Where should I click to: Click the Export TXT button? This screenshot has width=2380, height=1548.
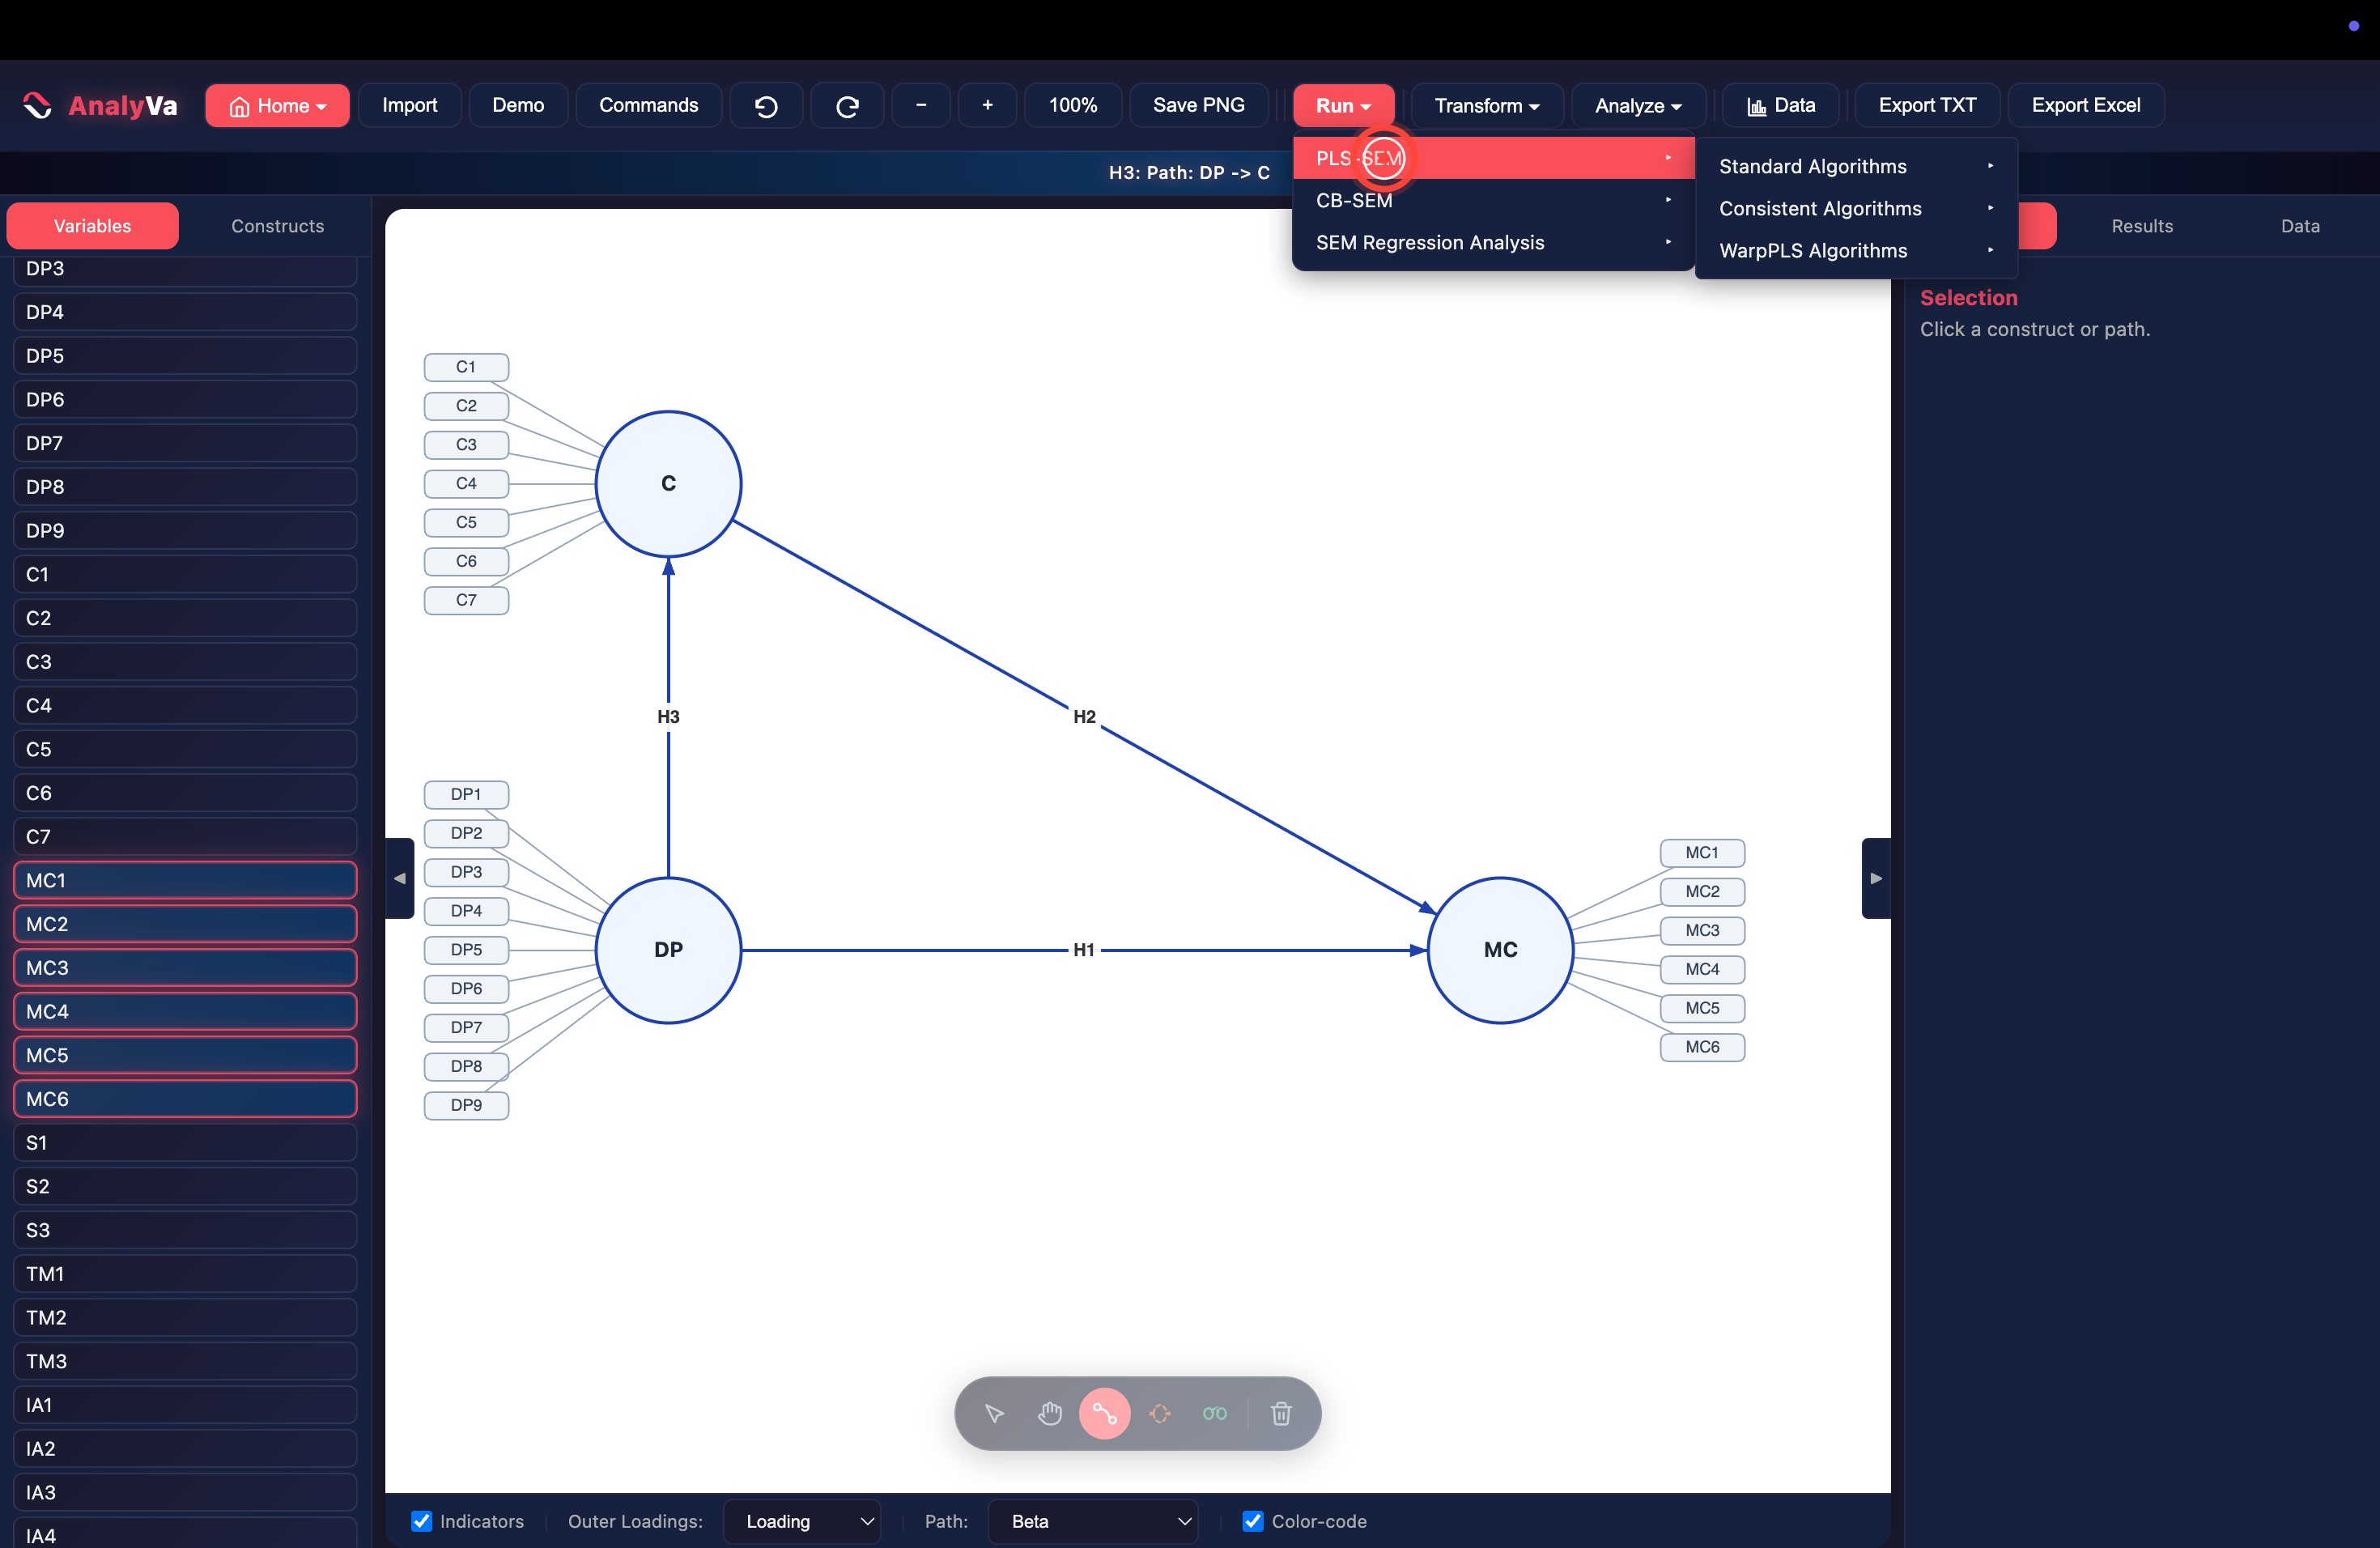[x=1927, y=106]
